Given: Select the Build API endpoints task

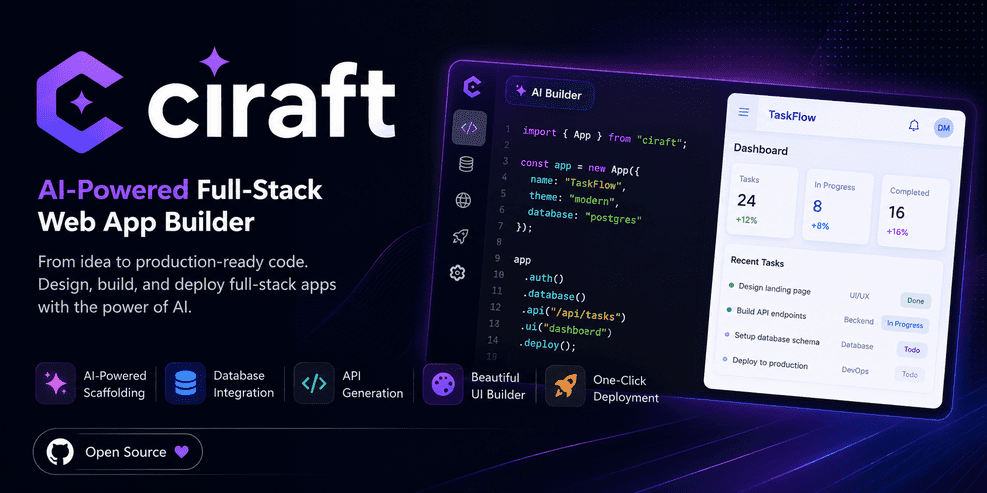Looking at the screenshot, I should [x=772, y=313].
